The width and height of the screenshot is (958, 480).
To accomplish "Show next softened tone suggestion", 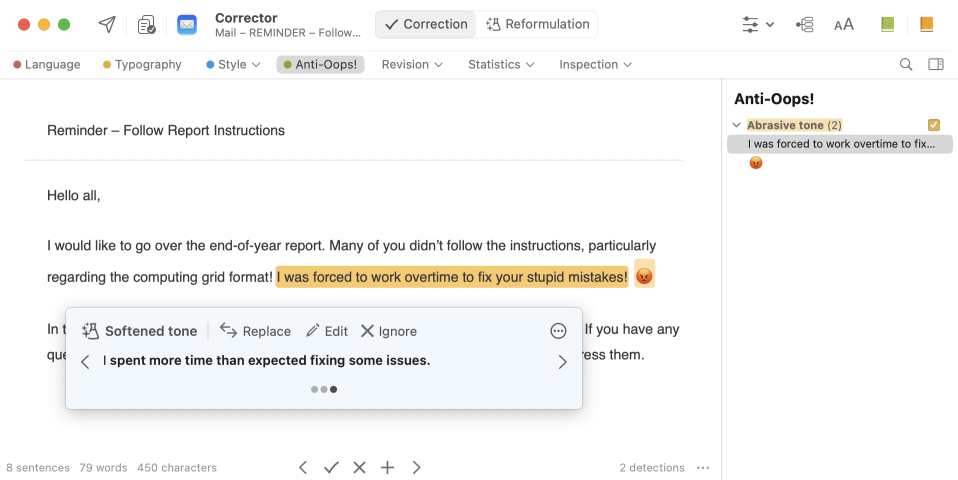I will point(562,362).
